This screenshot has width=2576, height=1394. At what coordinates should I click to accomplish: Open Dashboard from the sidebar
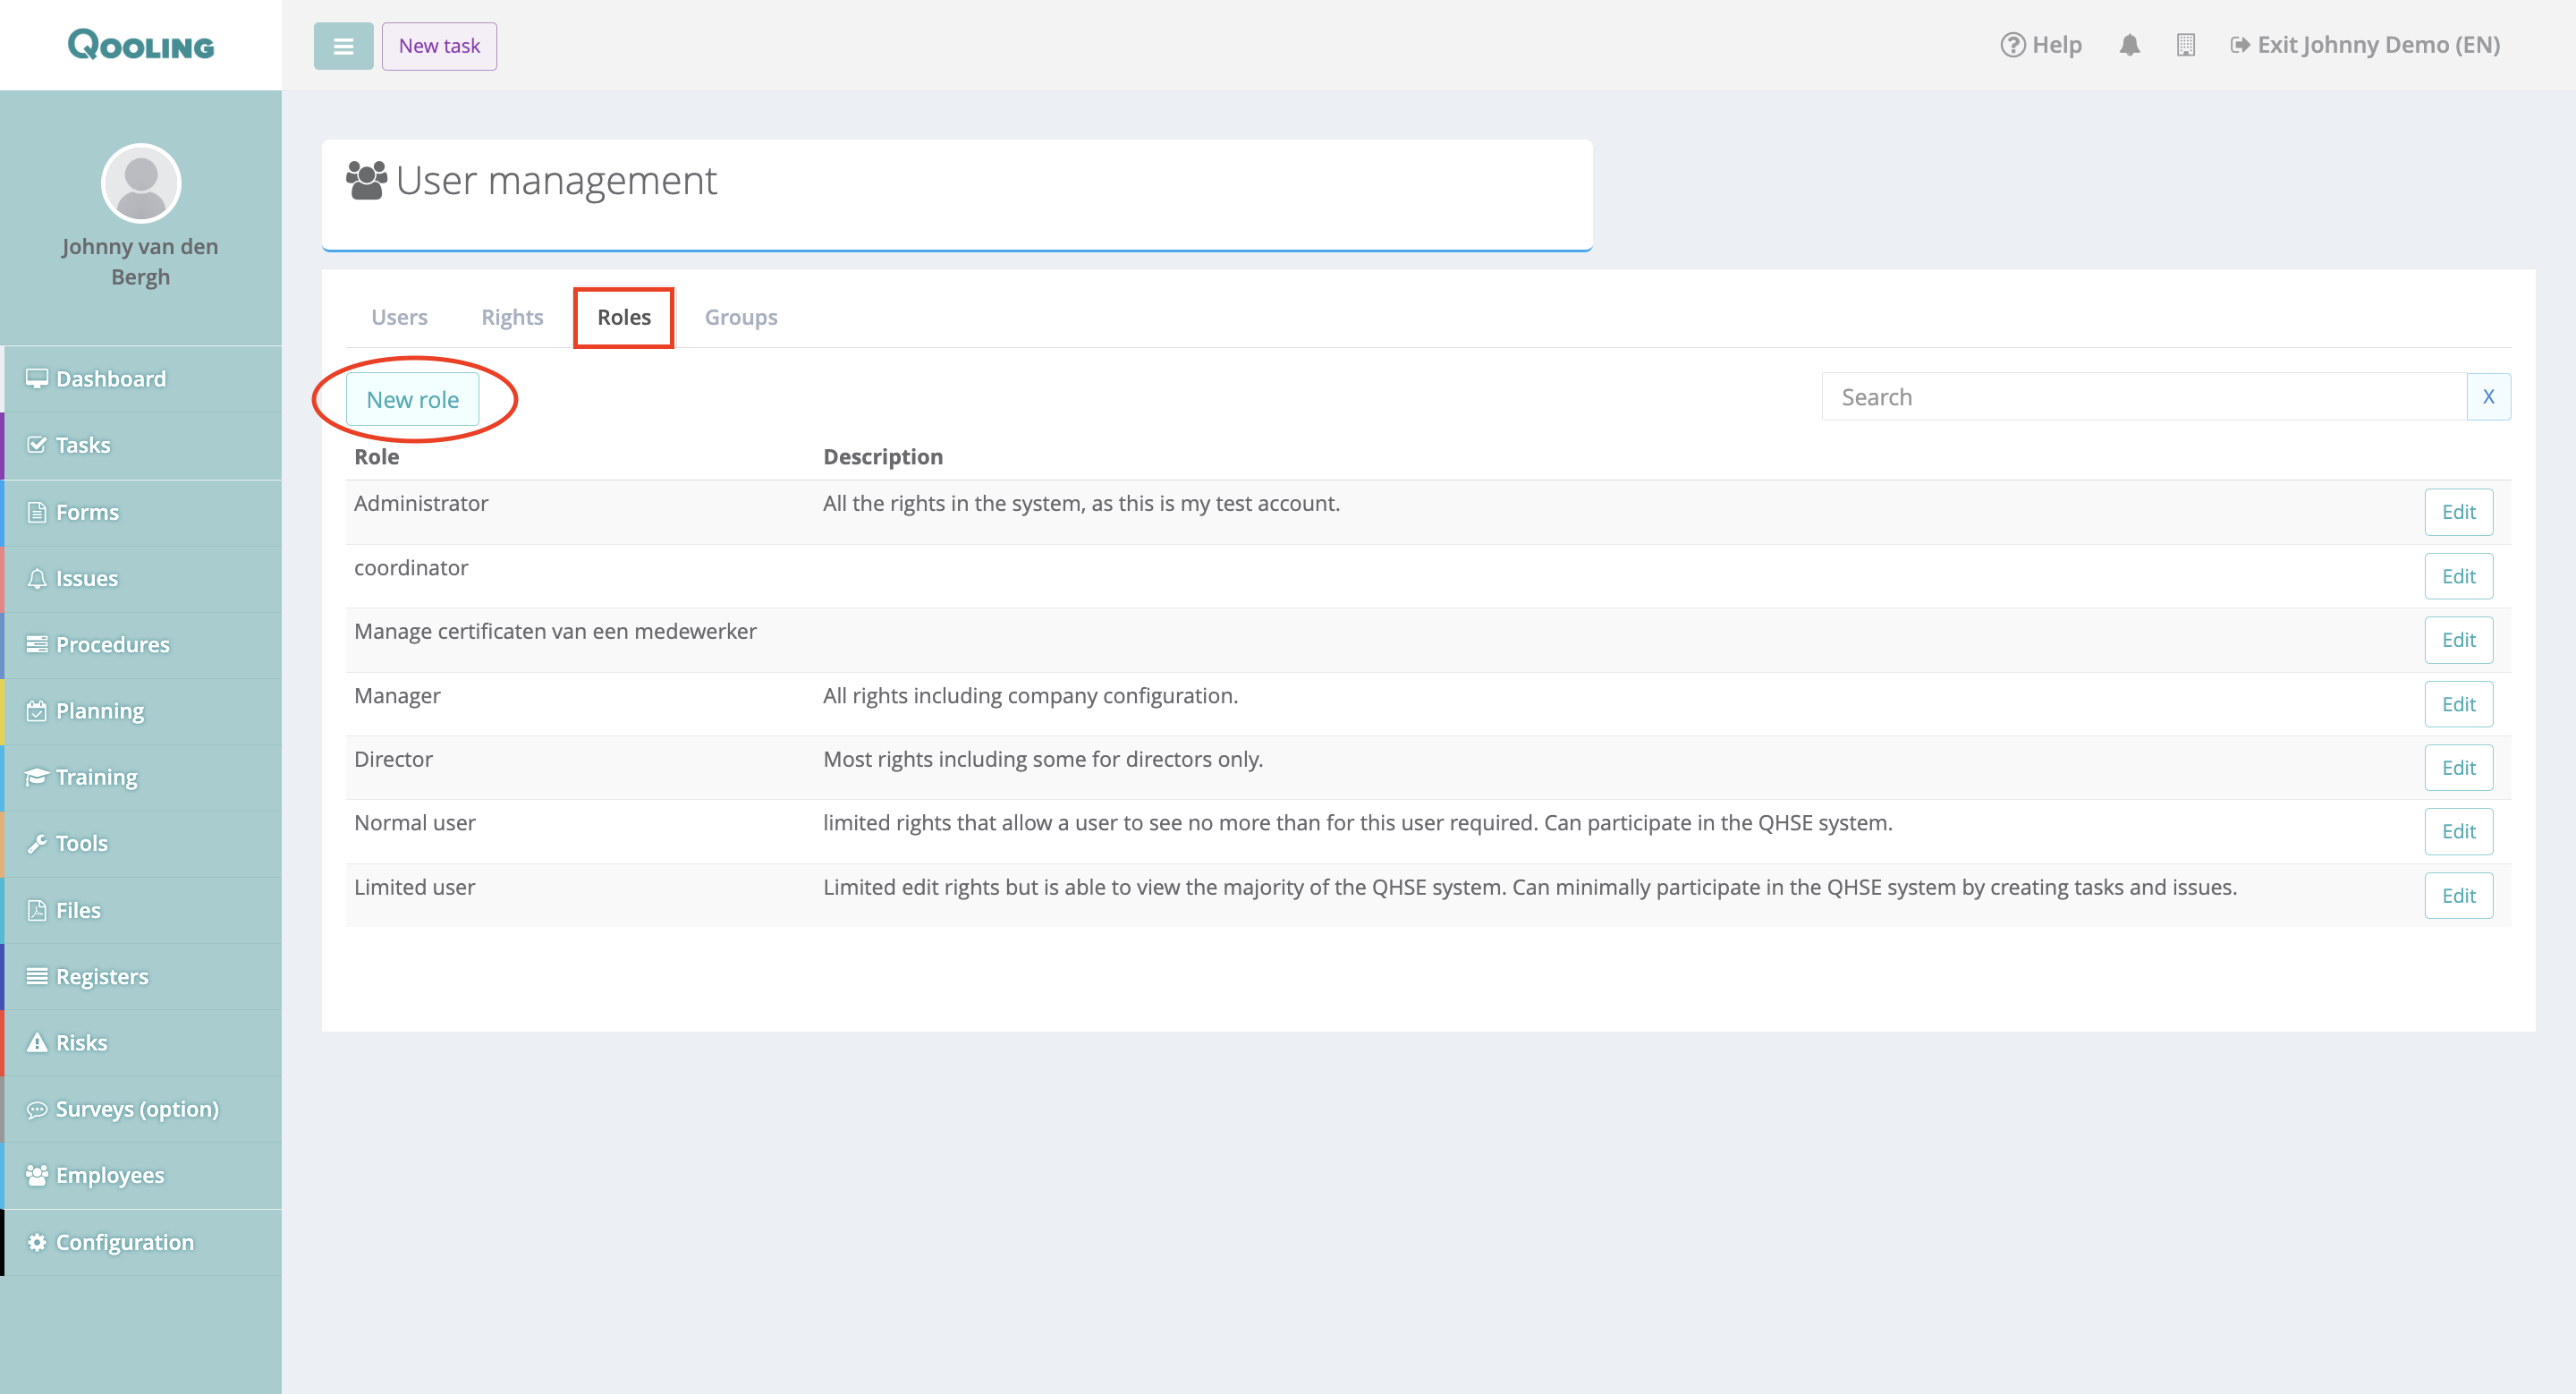[x=110, y=379]
